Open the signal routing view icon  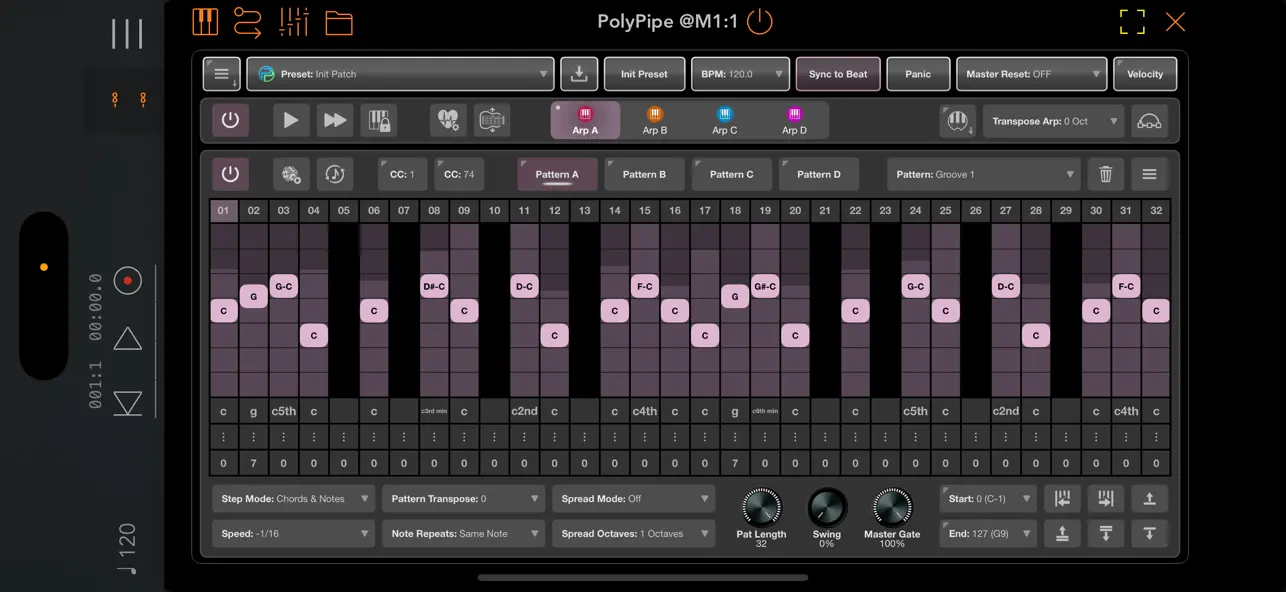(x=249, y=21)
